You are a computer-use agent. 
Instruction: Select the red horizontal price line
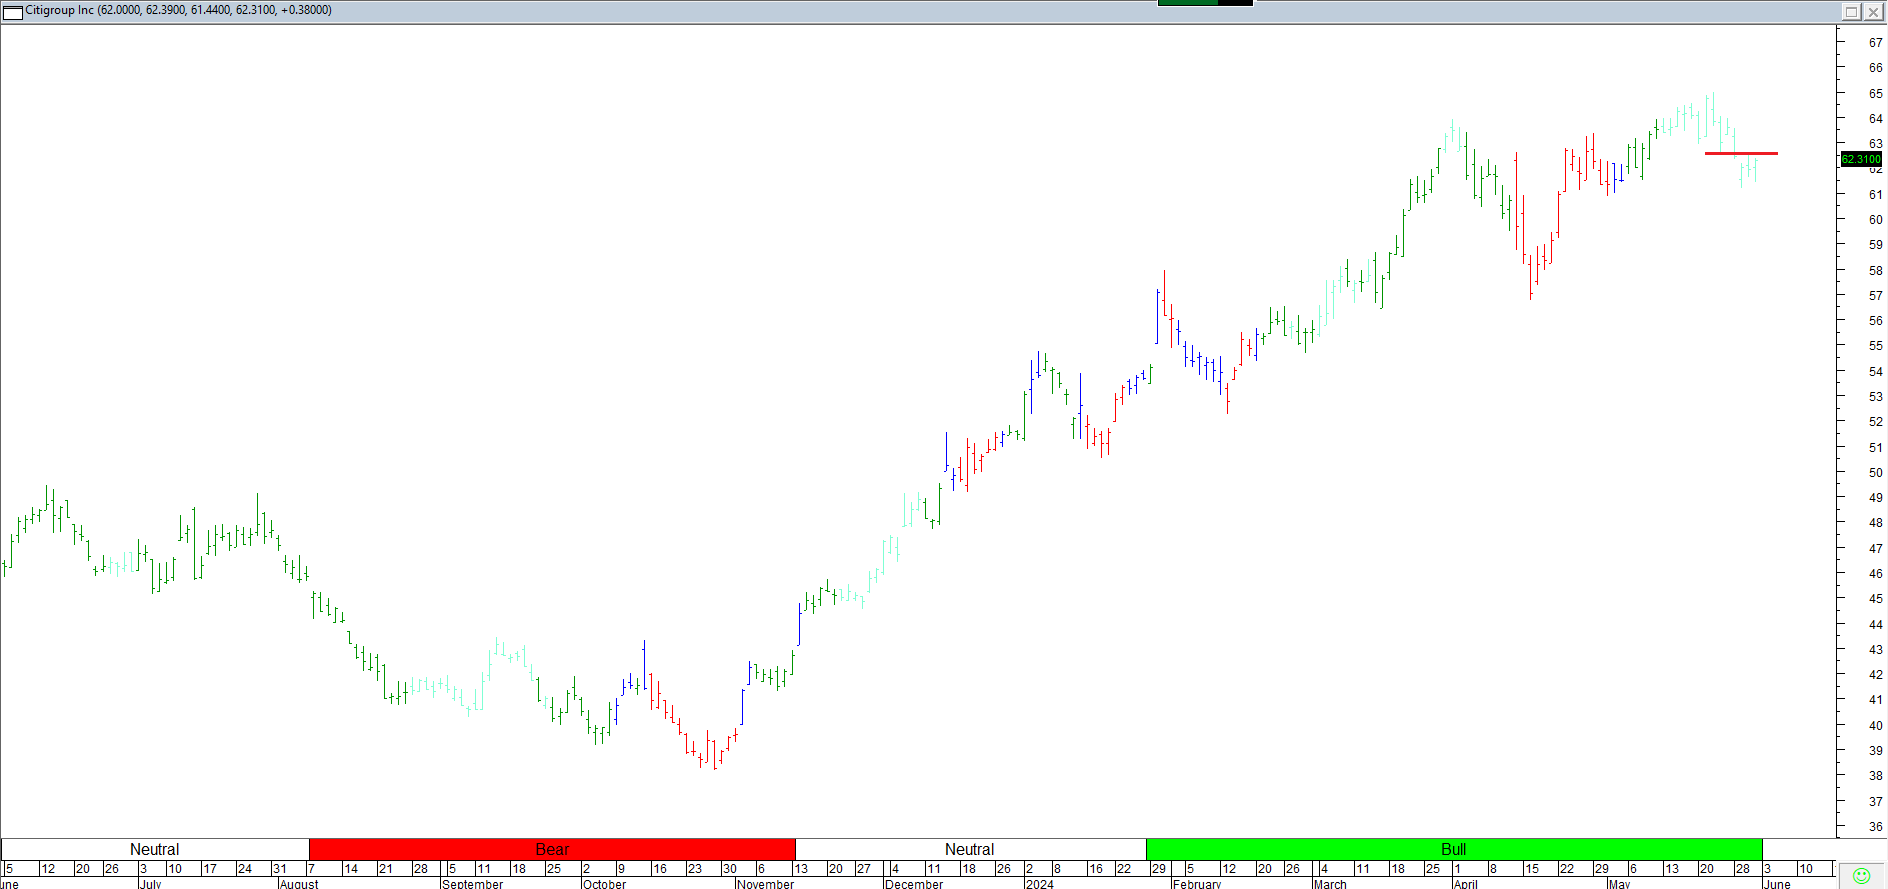click(x=1741, y=153)
